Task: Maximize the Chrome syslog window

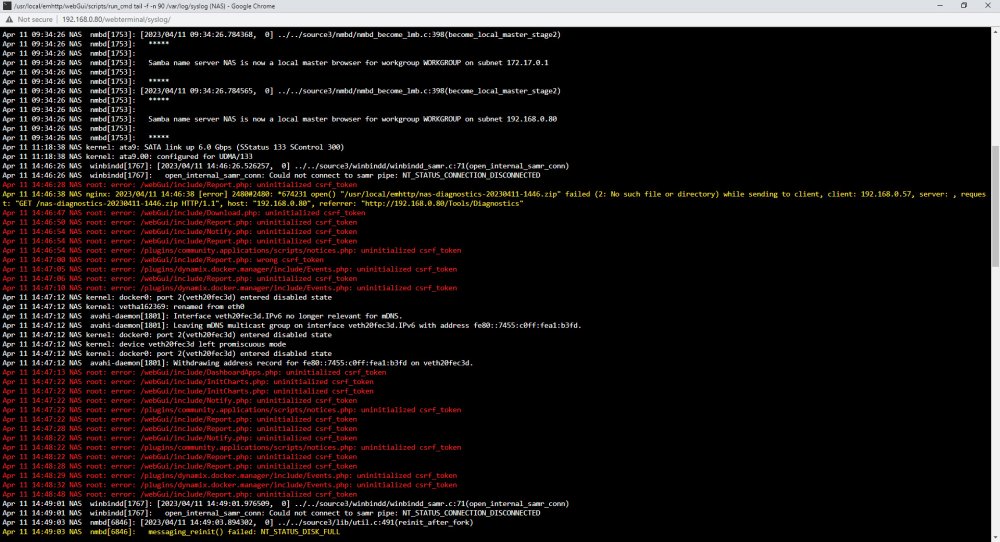Action: 964,6
